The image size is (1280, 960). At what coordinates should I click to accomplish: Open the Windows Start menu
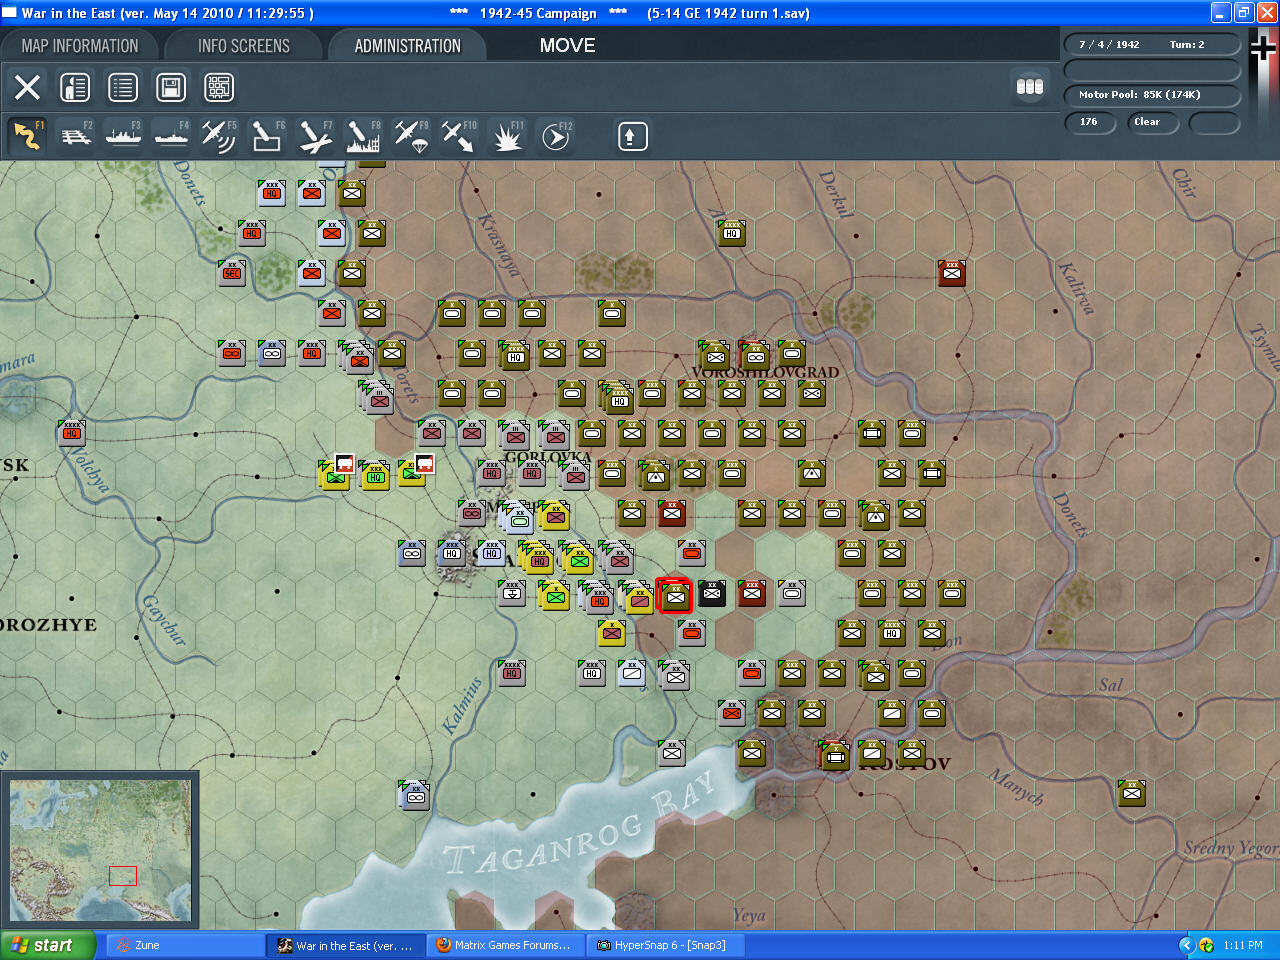tap(48, 945)
